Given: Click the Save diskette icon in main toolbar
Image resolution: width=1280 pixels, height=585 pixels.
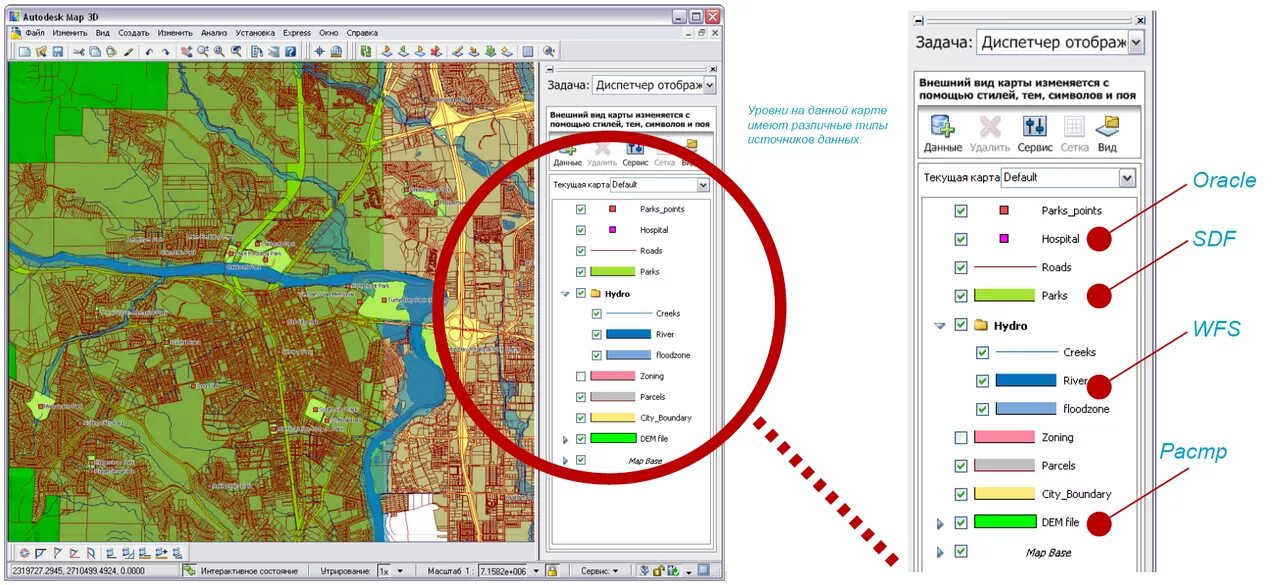Looking at the screenshot, I should click(58, 51).
